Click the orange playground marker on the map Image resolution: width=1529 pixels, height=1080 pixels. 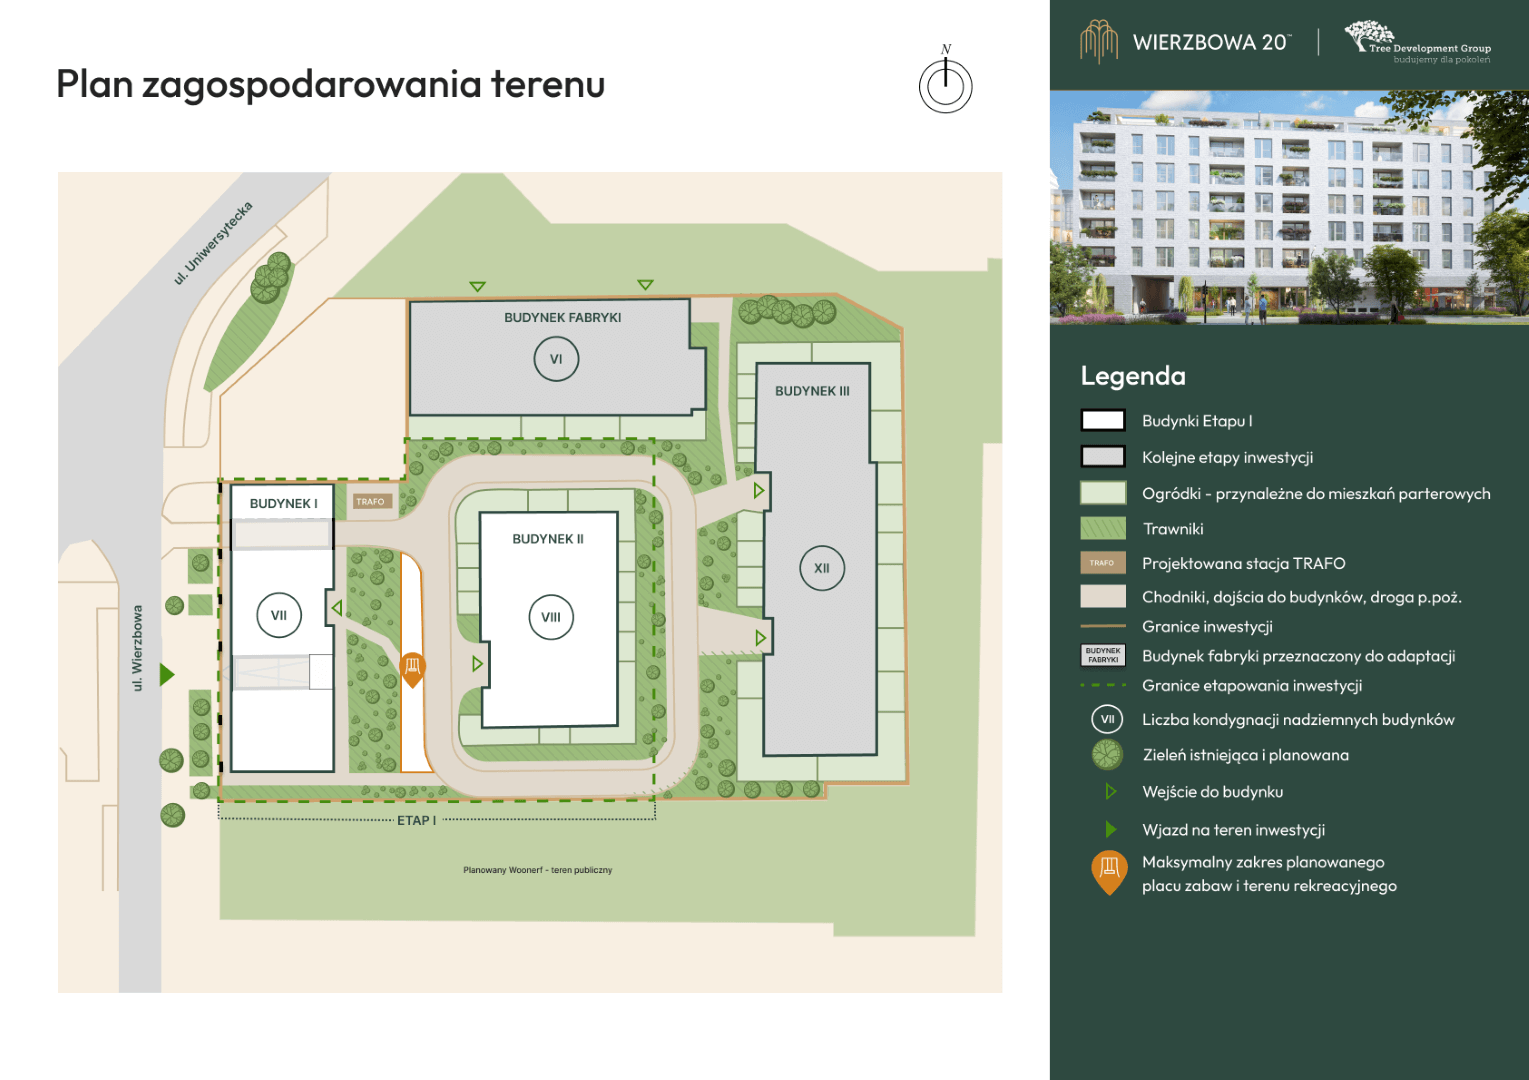pos(412,668)
